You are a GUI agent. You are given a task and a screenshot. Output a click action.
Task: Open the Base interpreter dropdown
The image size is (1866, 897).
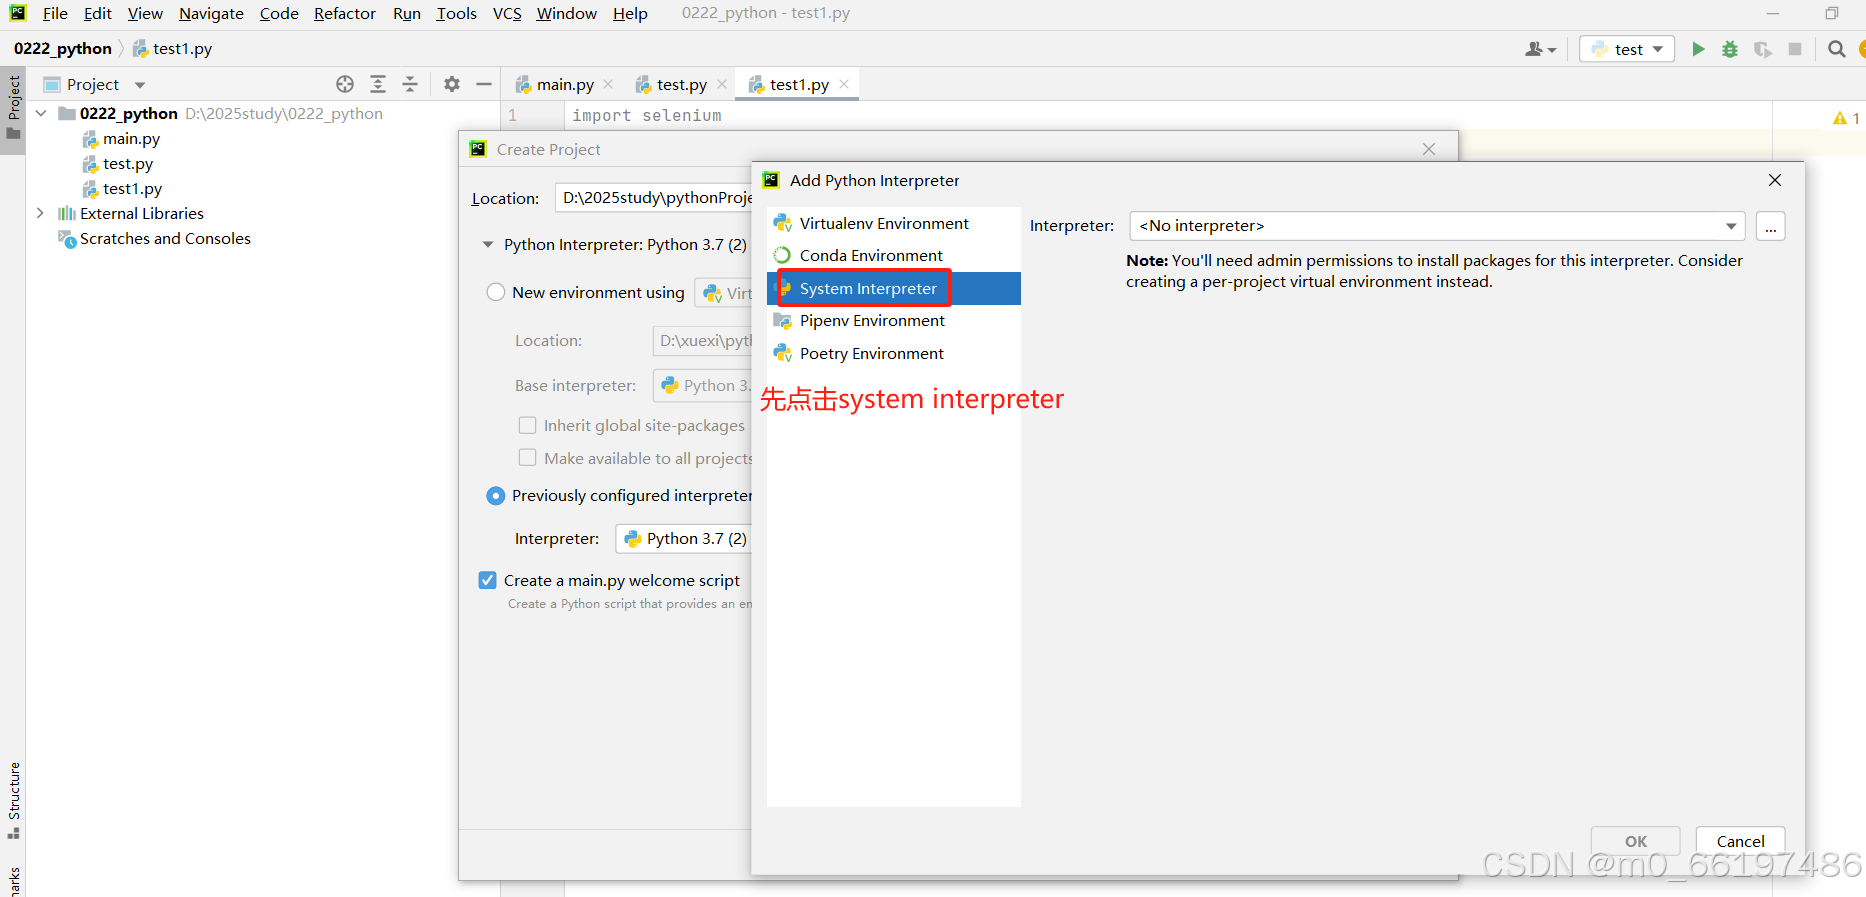click(x=703, y=385)
